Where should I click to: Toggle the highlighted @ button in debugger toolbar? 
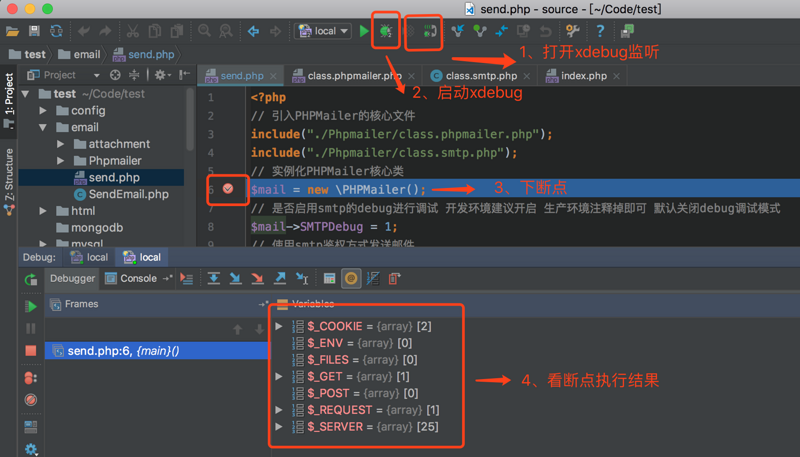(351, 279)
